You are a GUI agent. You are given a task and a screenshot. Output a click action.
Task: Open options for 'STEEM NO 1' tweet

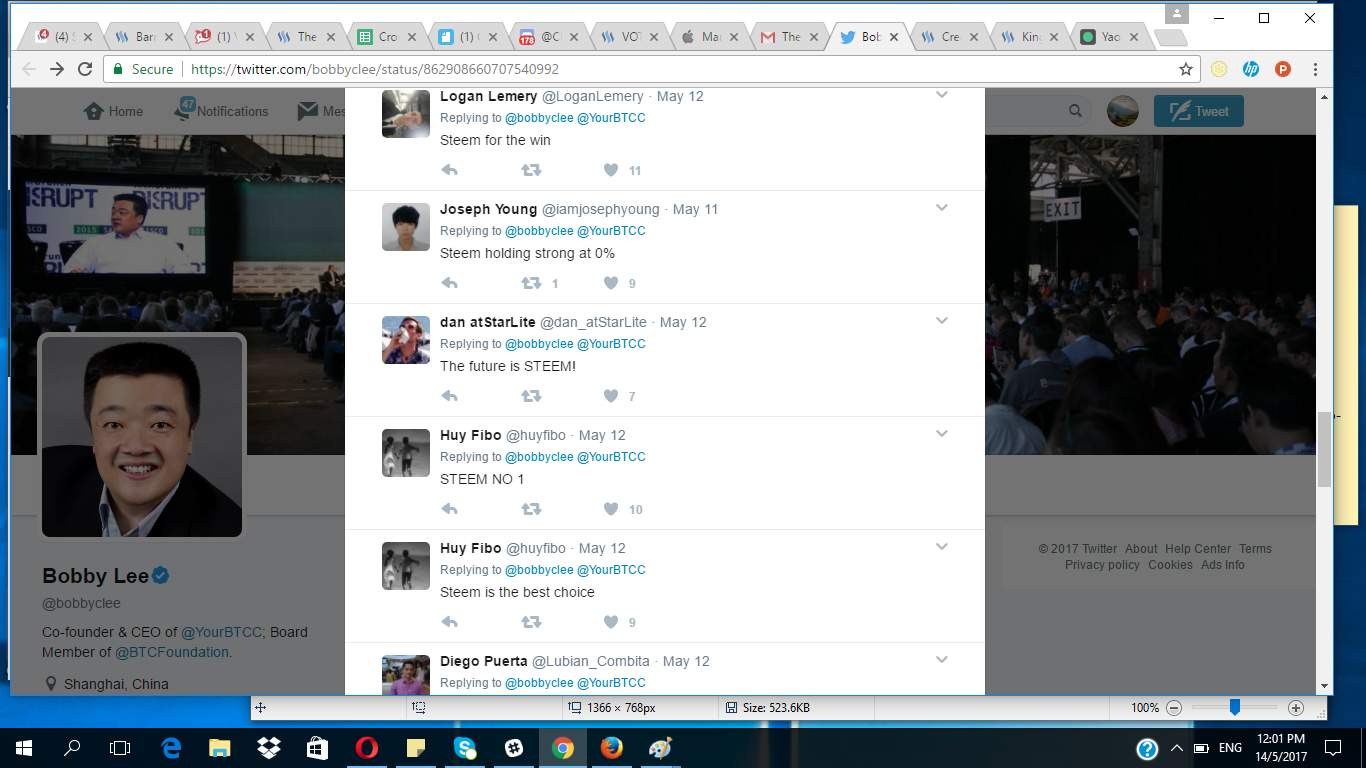click(x=942, y=434)
